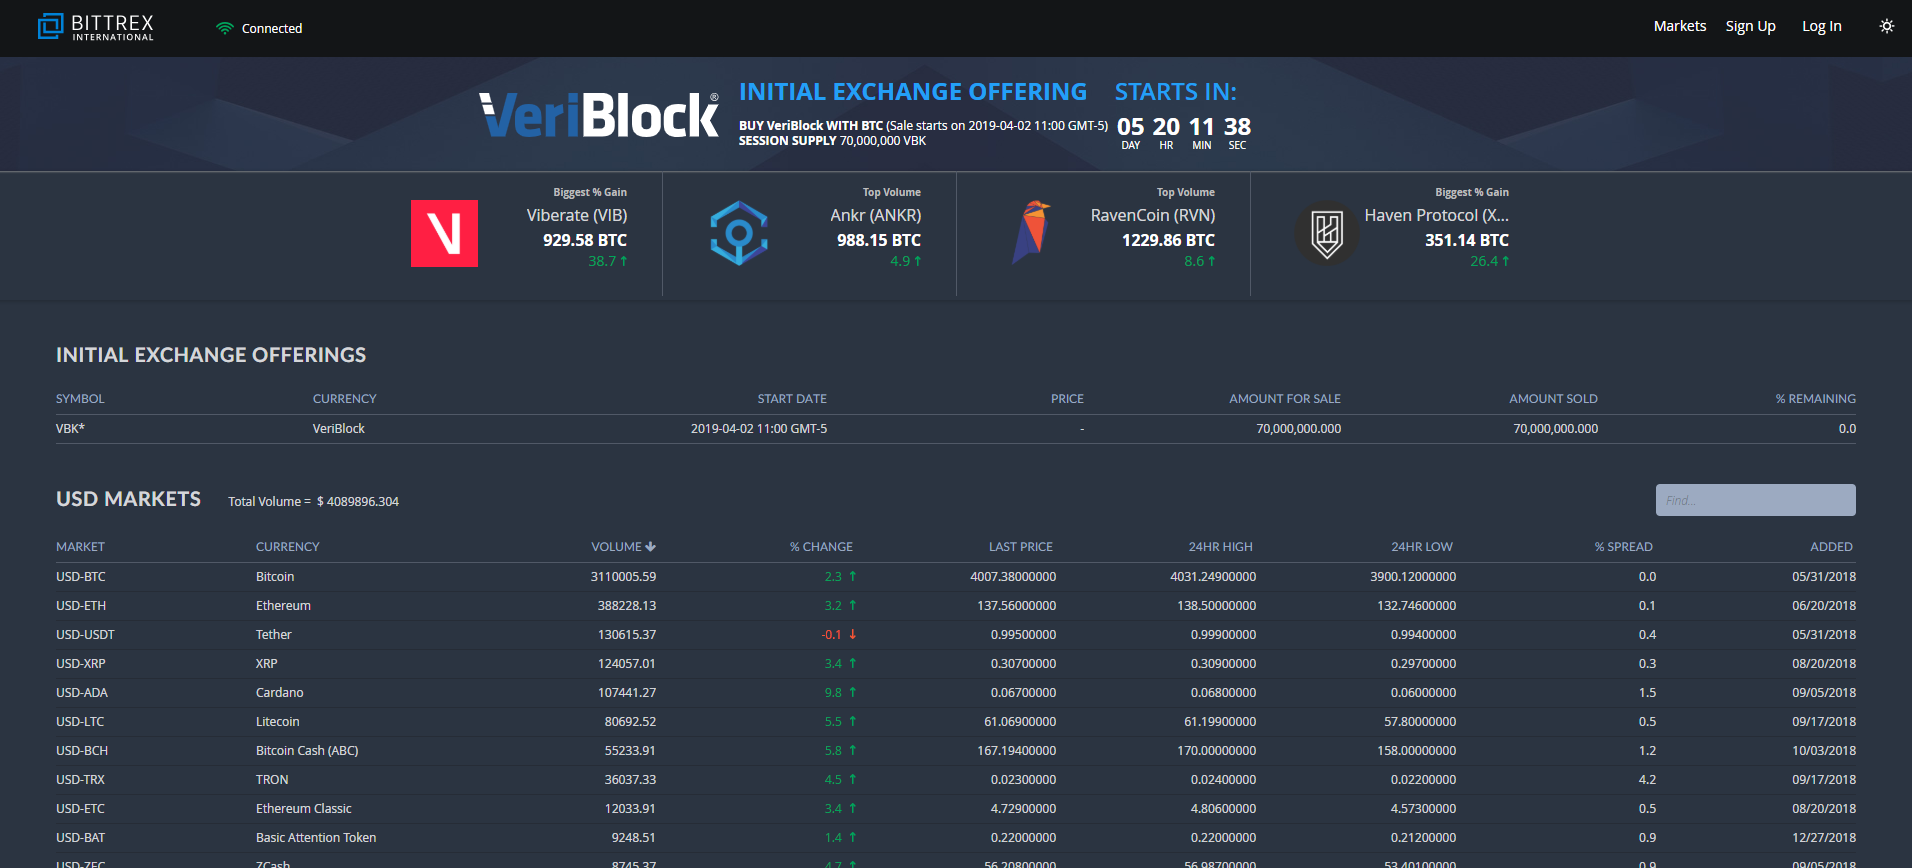1912x868 pixels.
Task: Toggle light theme with sun icon
Action: point(1886,27)
